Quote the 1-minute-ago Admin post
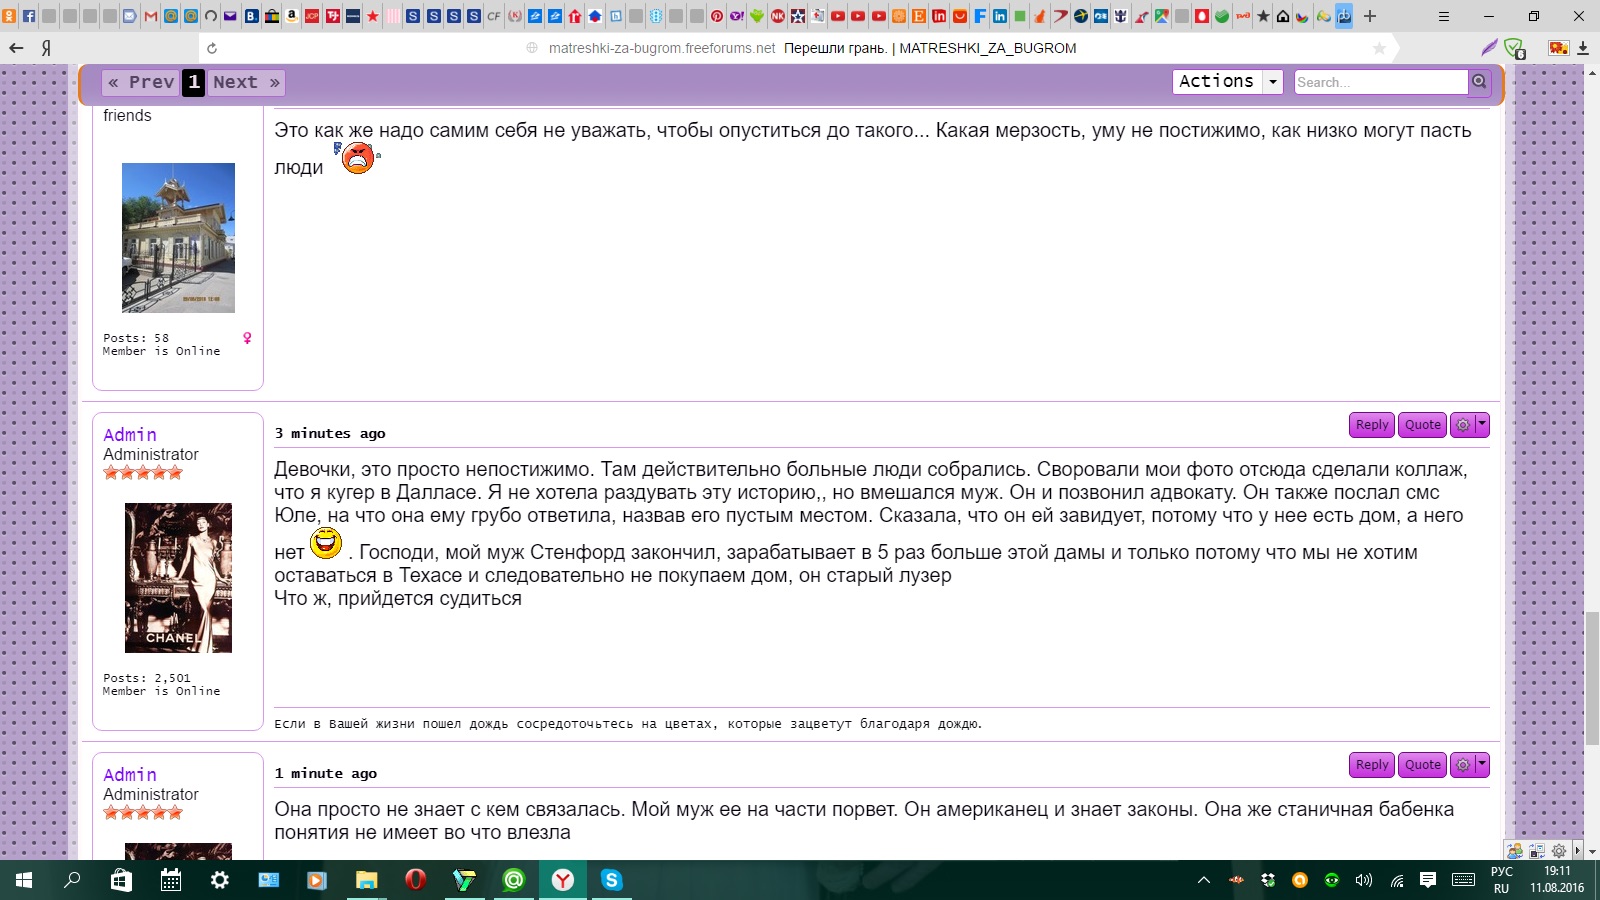The image size is (1600, 900). tap(1422, 765)
